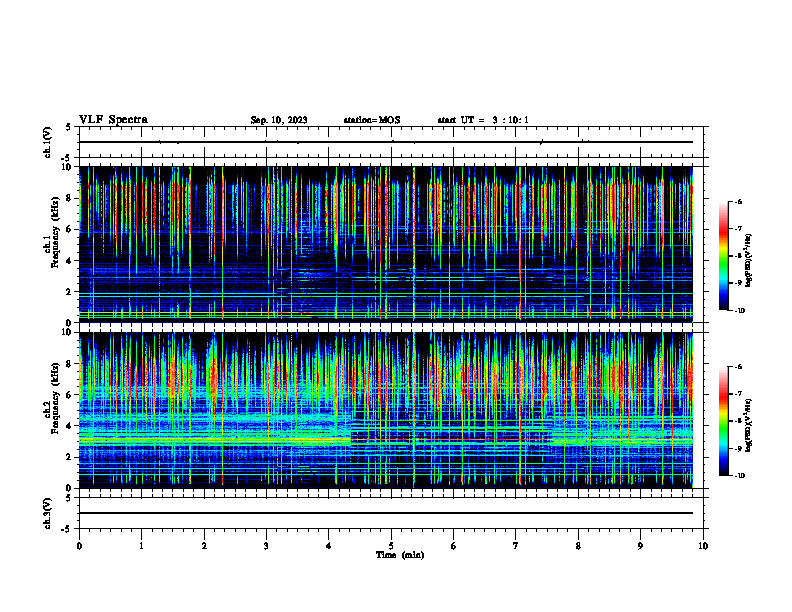
Task: Click the "4" kHz tick of ch.2 spectrogram
Action: pos(71,426)
